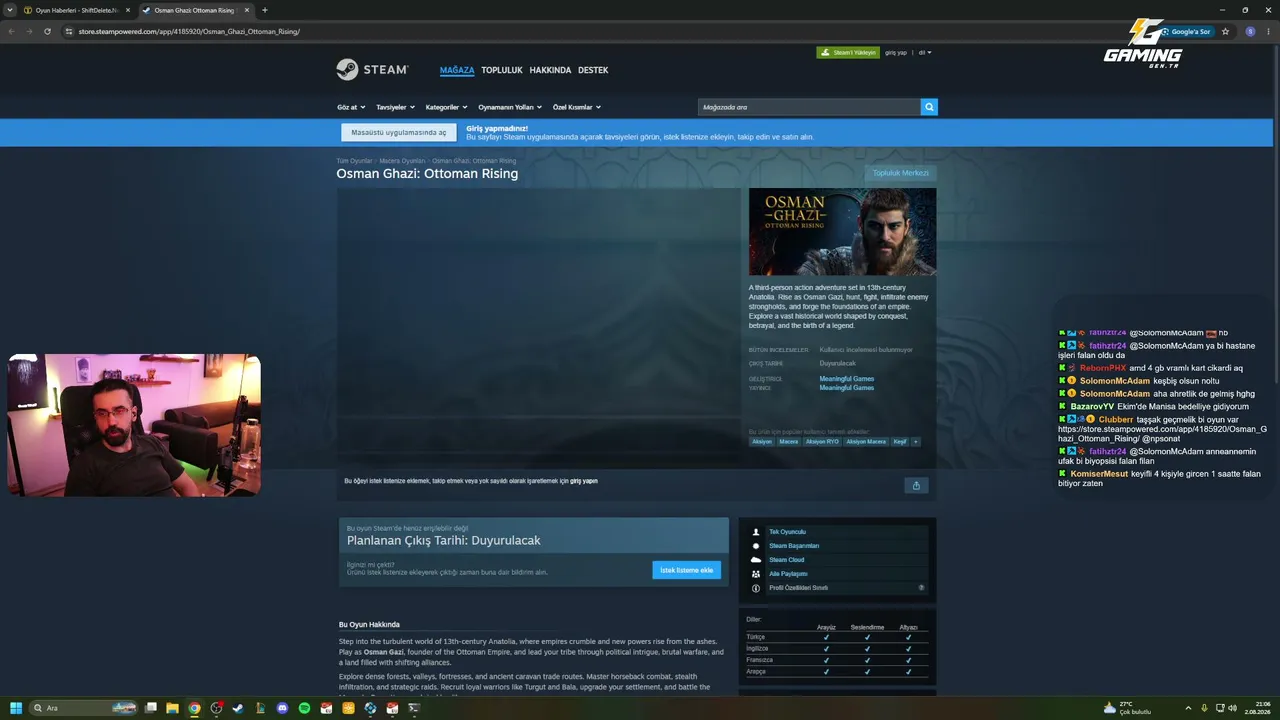The image size is (1280, 720).
Task: Open a new browser tab
Action: coord(264,10)
